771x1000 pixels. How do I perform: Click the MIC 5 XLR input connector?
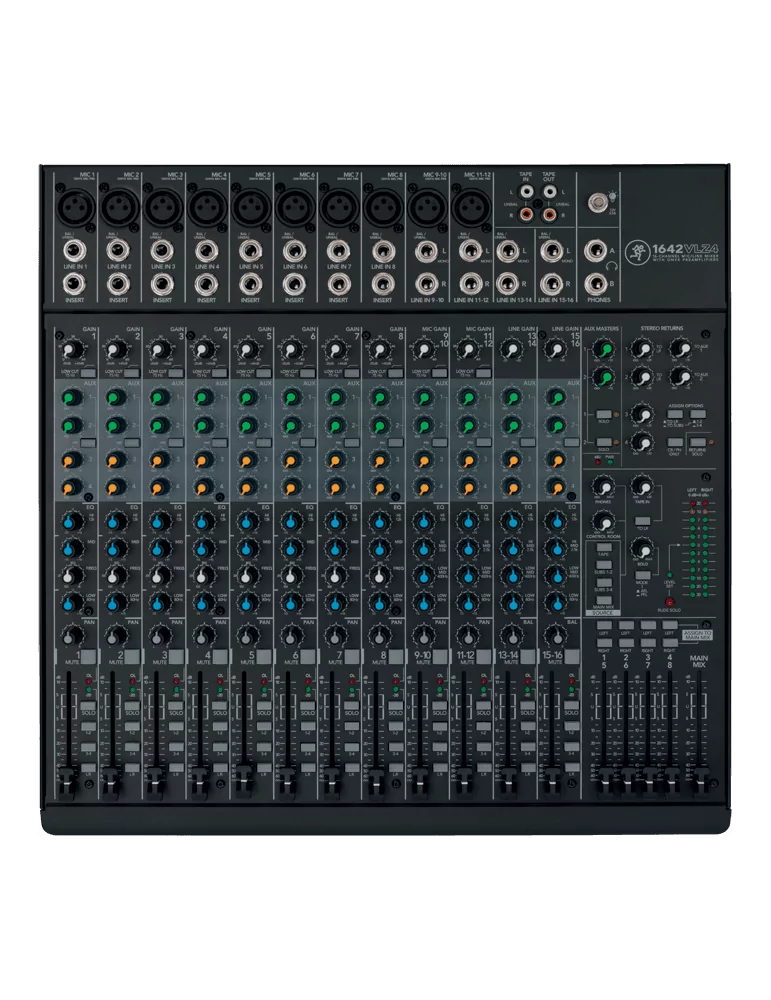pos(250,207)
